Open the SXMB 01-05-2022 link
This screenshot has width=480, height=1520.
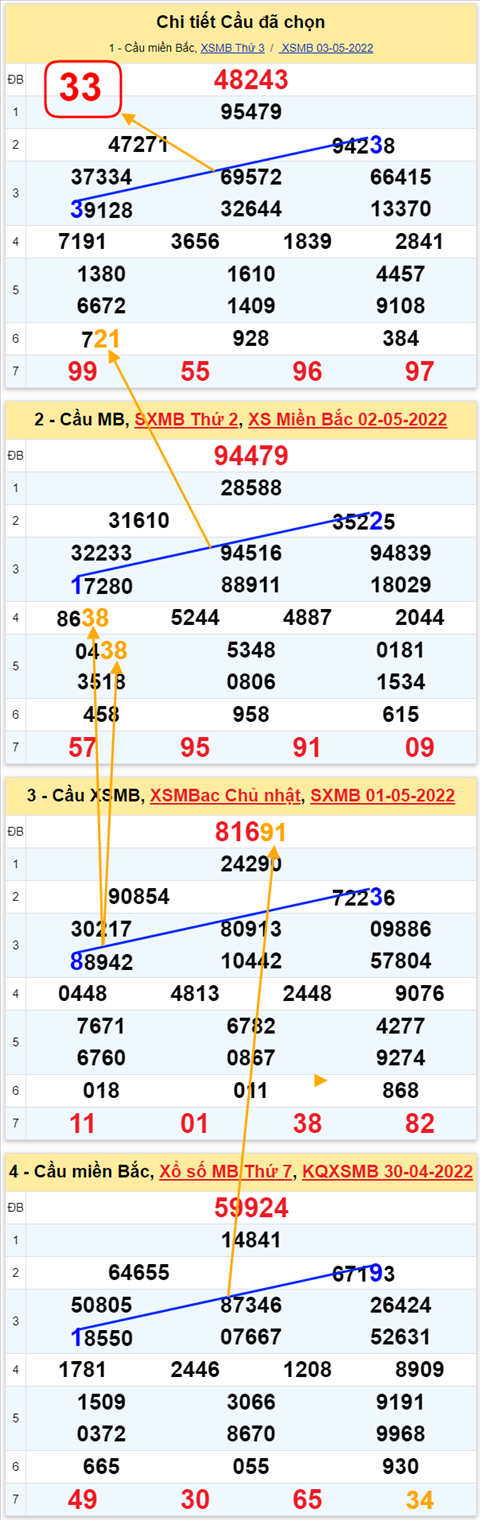point(383,795)
